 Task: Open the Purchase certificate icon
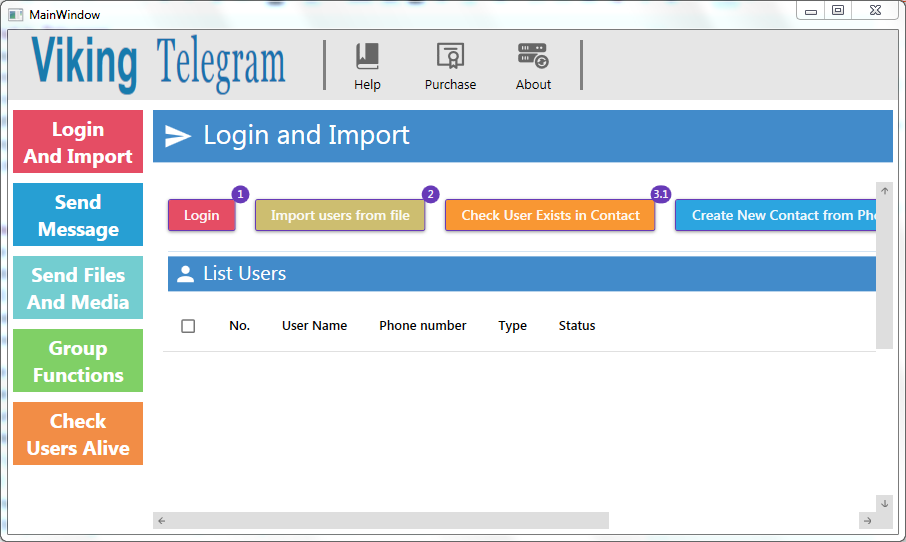(450, 56)
